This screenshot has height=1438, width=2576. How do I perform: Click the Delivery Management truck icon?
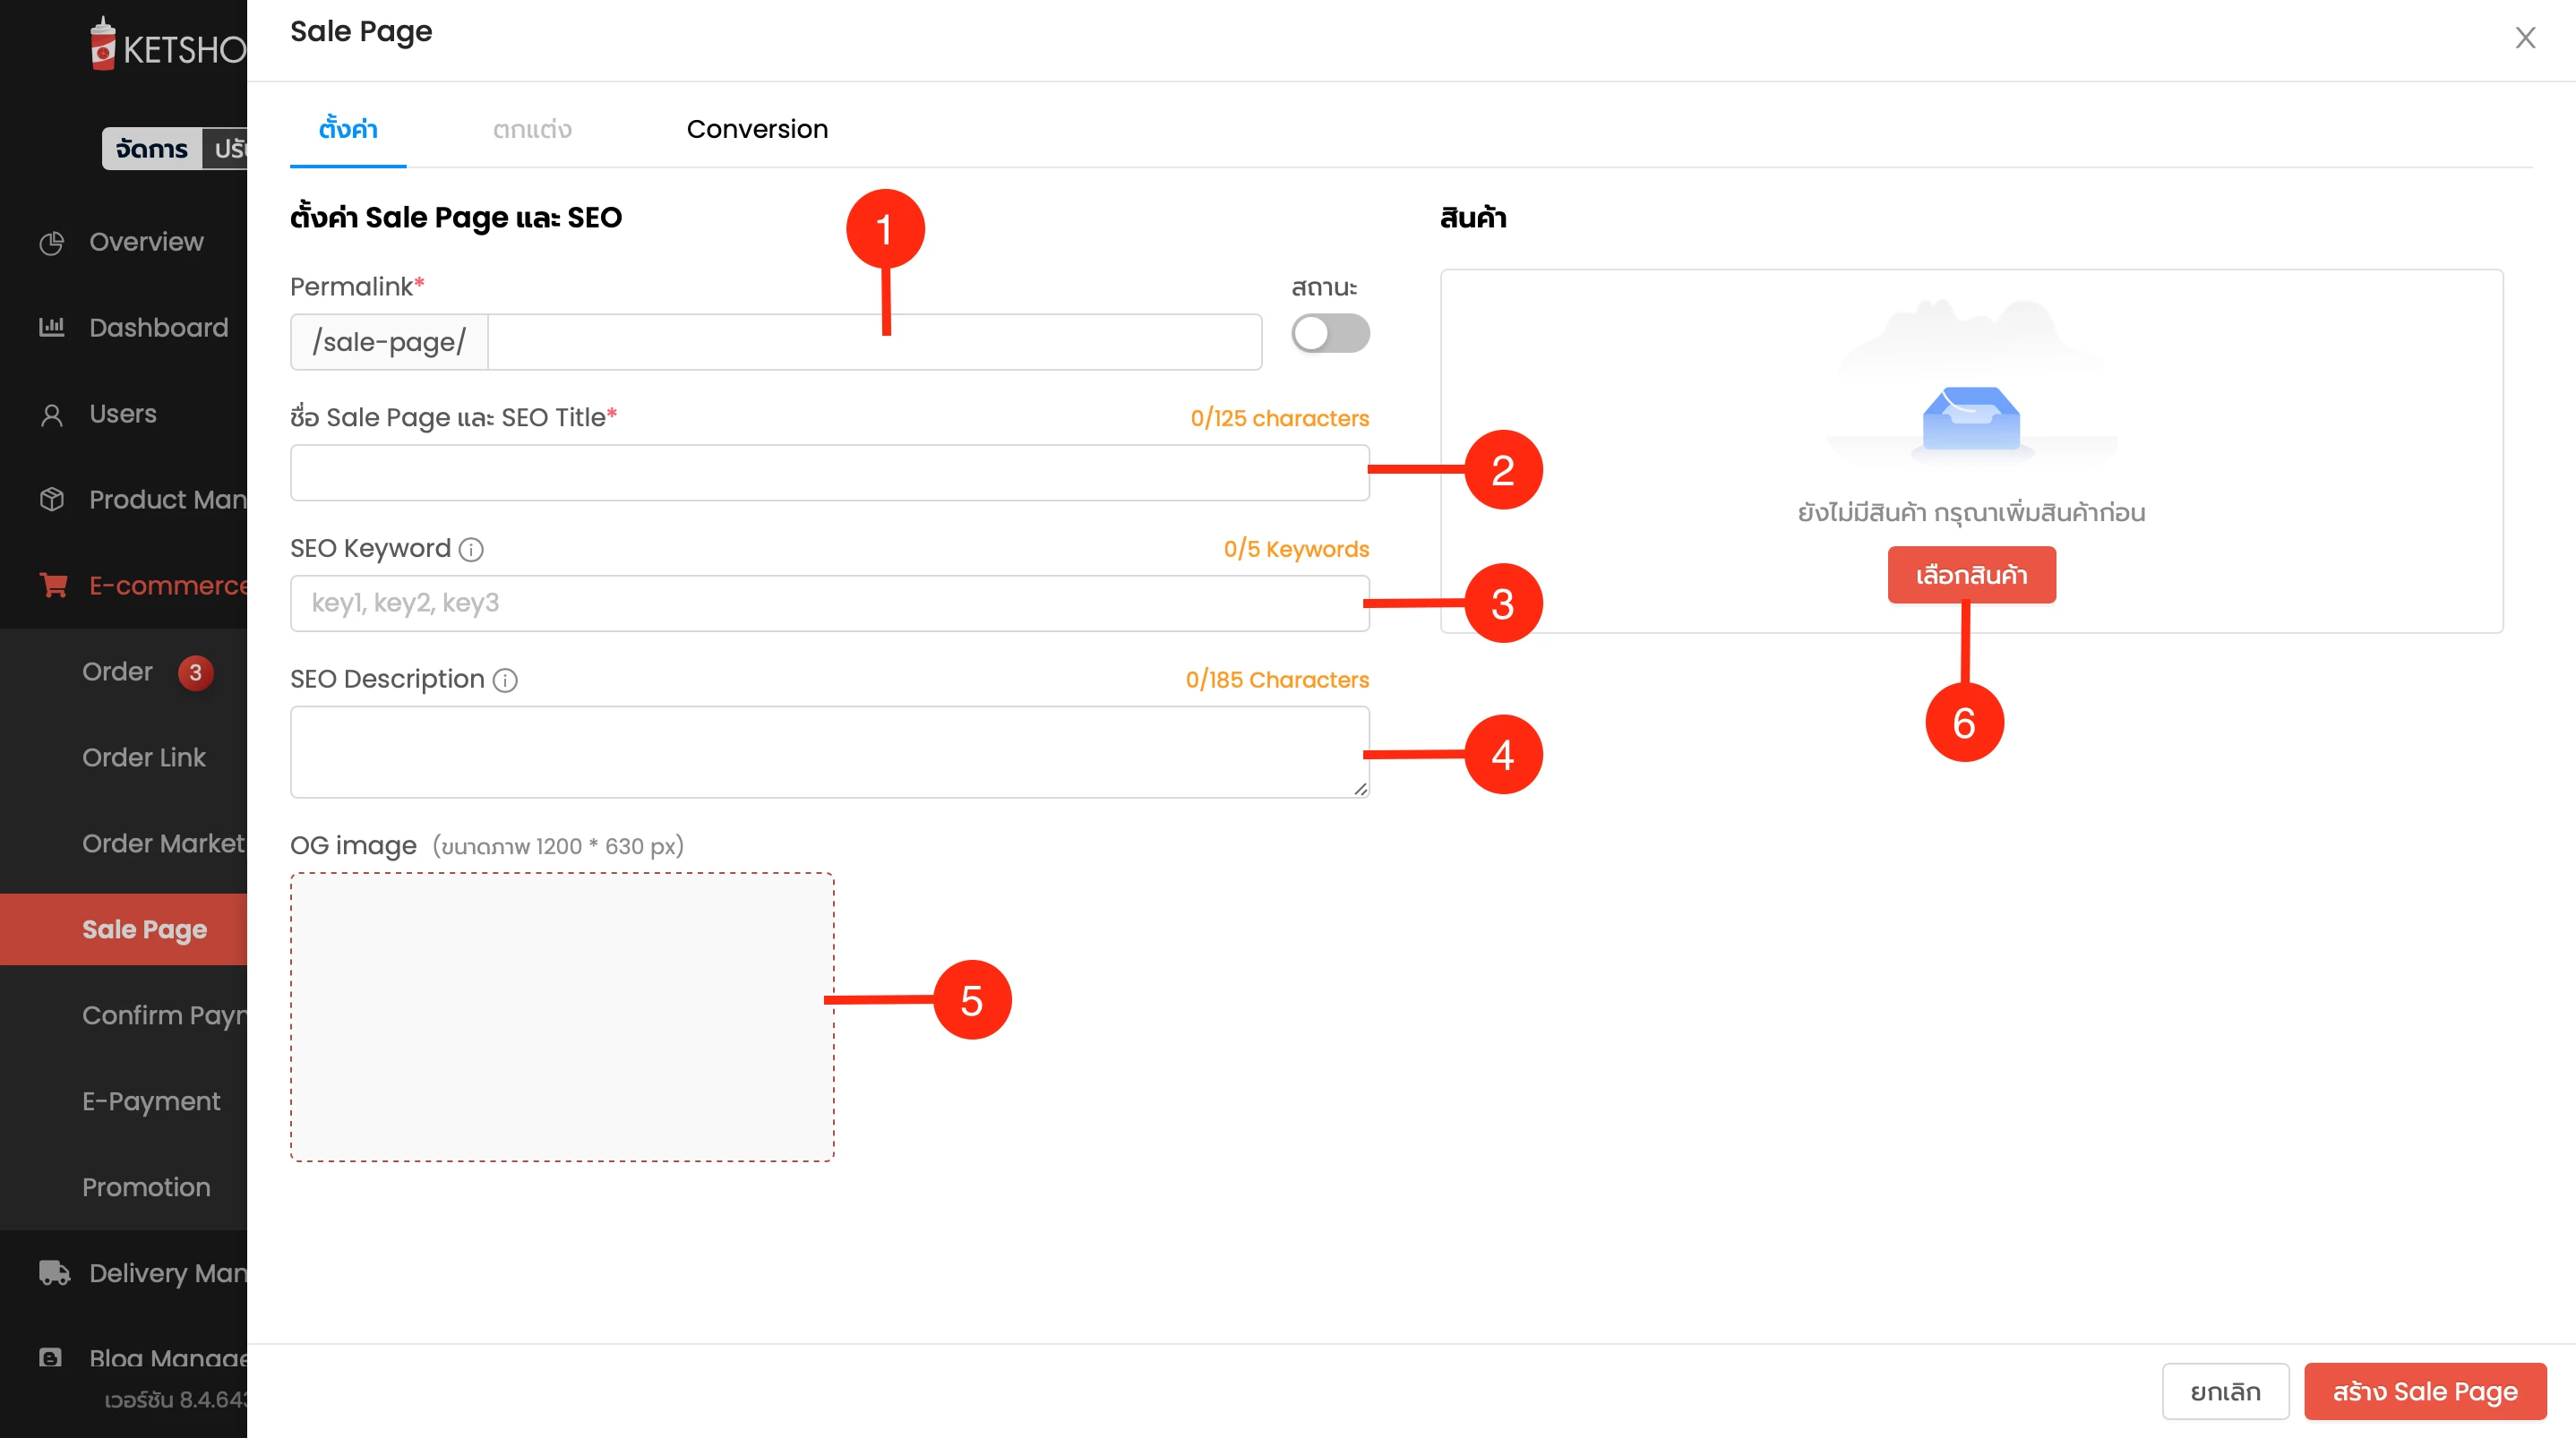[54, 1272]
